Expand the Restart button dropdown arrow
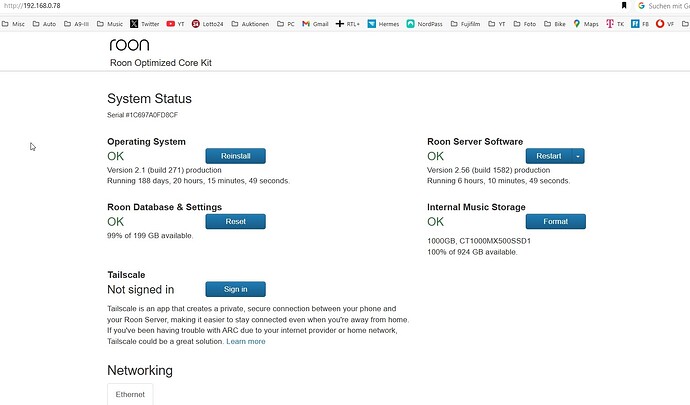690x405 pixels. click(578, 156)
